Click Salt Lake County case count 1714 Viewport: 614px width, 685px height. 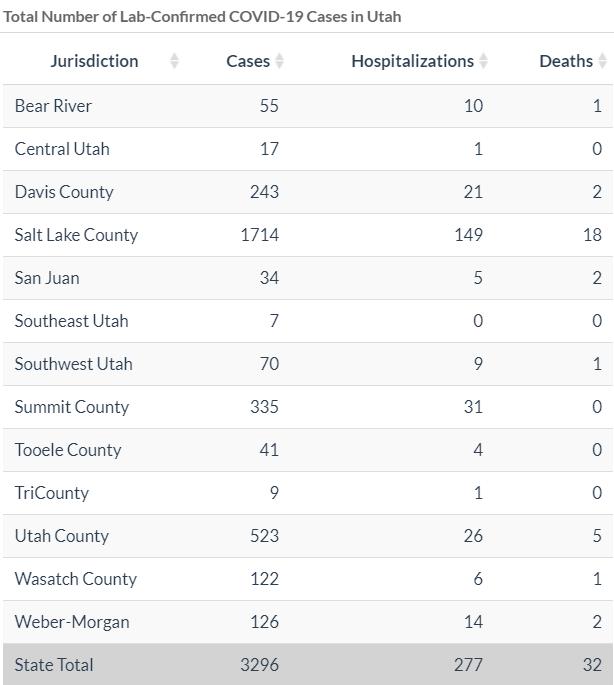(x=260, y=235)
